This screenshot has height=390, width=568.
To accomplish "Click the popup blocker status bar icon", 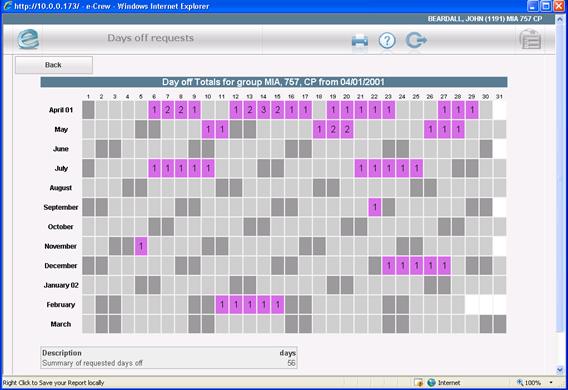I will (418, 382).
